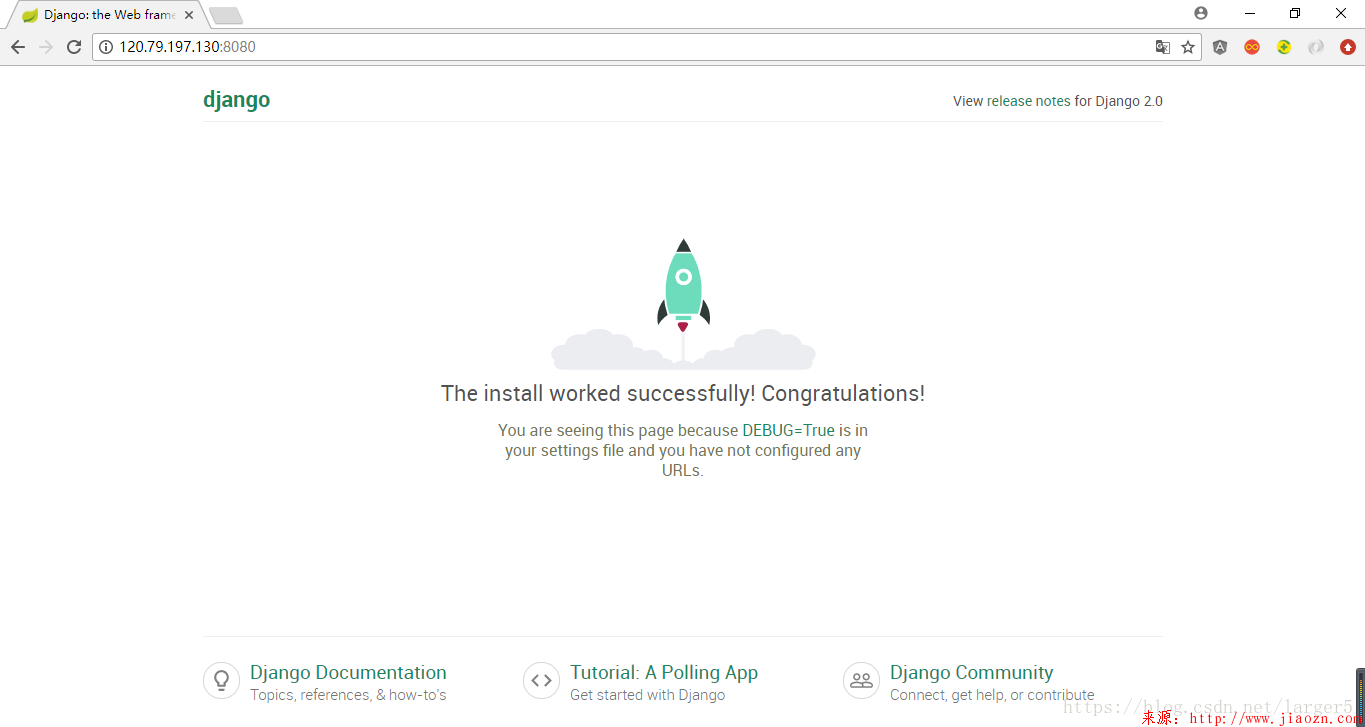Click the code brackets tutorial icon
1365x727 pixels.
coord(541,681)
